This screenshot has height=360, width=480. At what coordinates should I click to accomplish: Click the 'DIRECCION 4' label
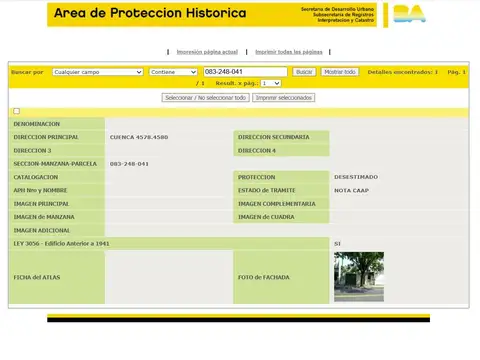point(257,151)
